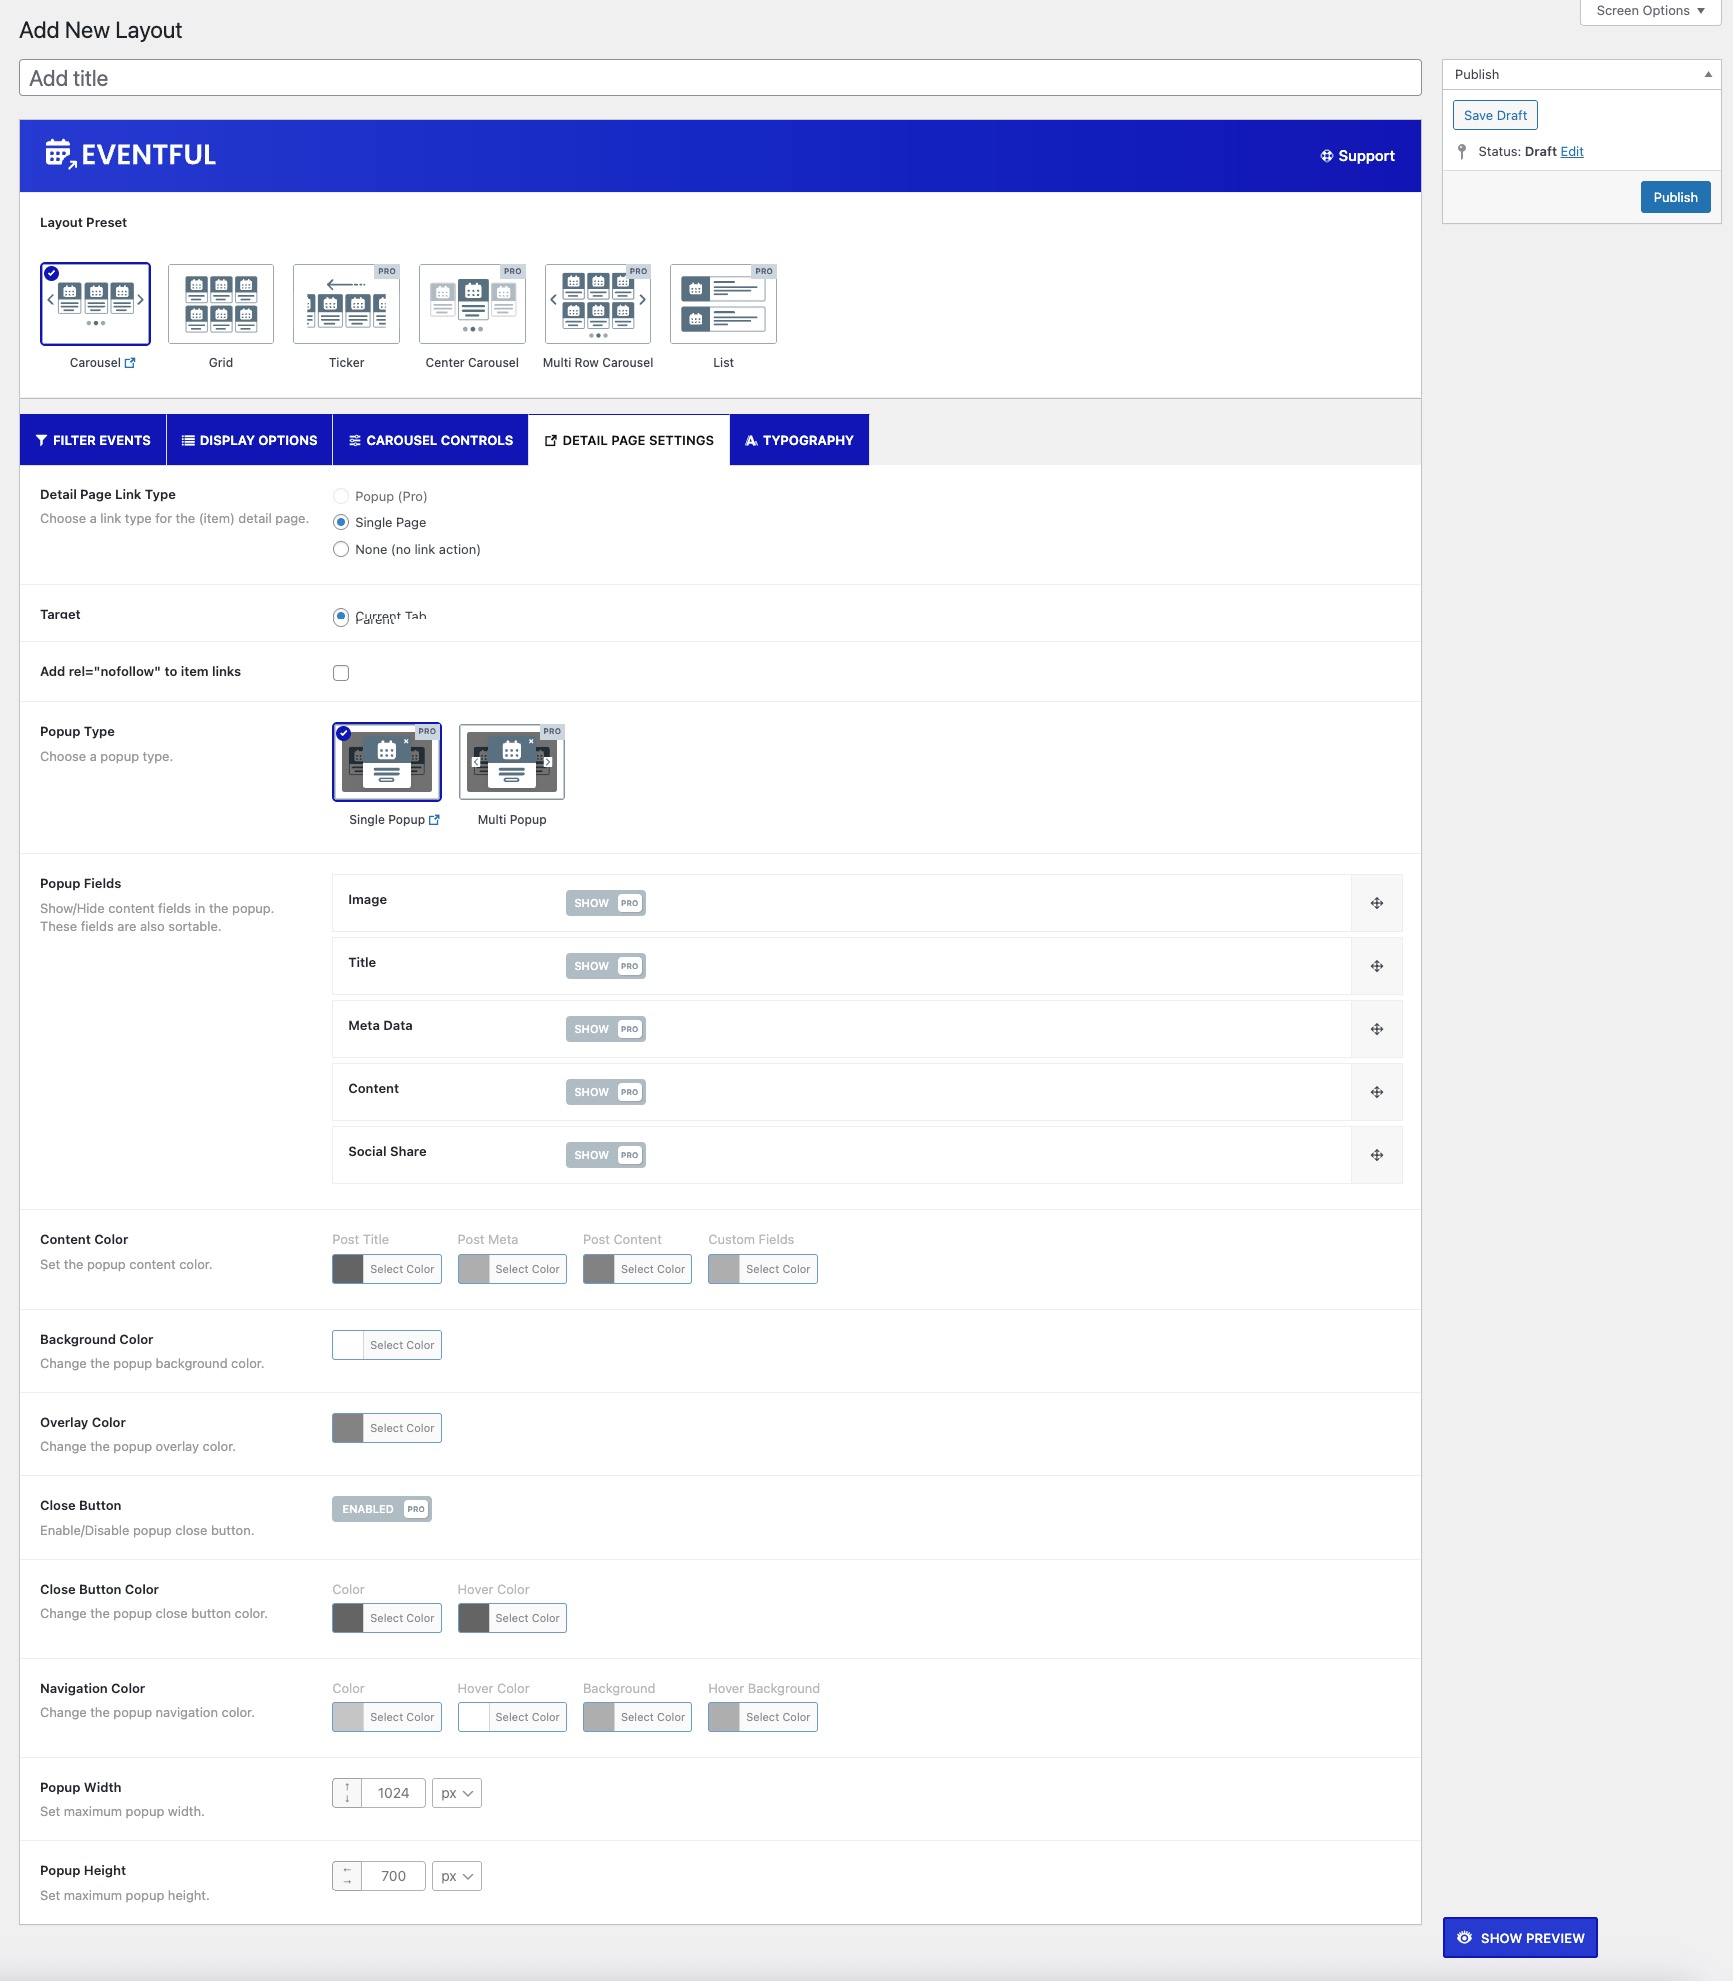
Task: Click the Show Preview button
Action: point(1520,1938)
